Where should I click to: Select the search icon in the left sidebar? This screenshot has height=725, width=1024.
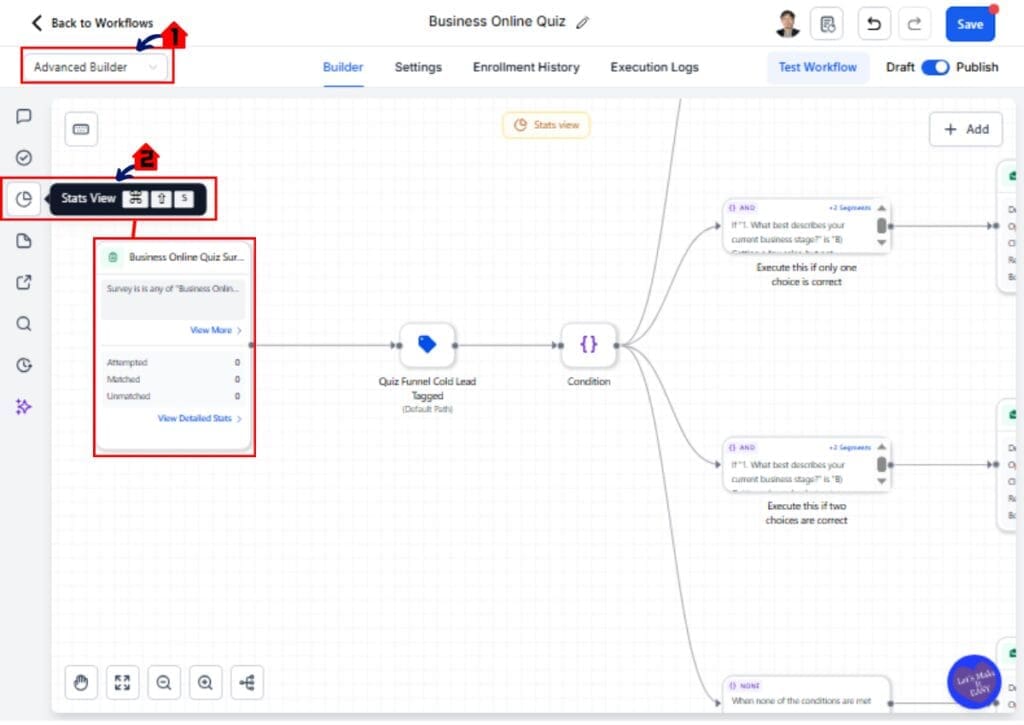[24, 323]
